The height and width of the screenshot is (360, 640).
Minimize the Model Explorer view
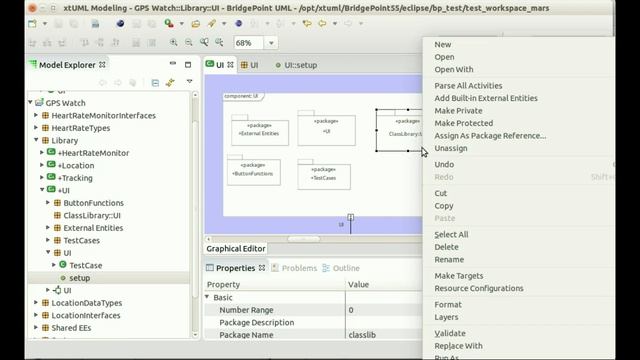(x=173, y=64)
